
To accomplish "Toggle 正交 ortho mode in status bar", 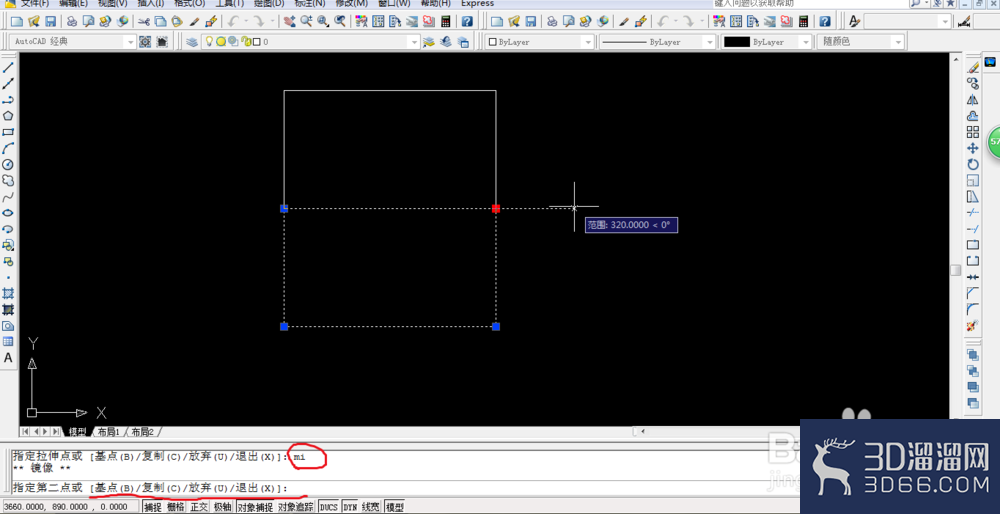I will tap(199, 508).
